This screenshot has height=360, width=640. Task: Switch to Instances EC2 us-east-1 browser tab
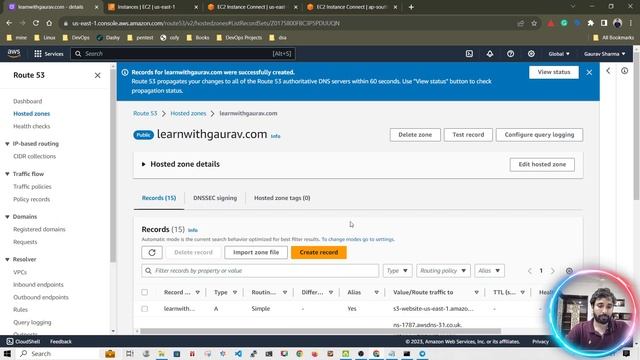pos(151,7)
